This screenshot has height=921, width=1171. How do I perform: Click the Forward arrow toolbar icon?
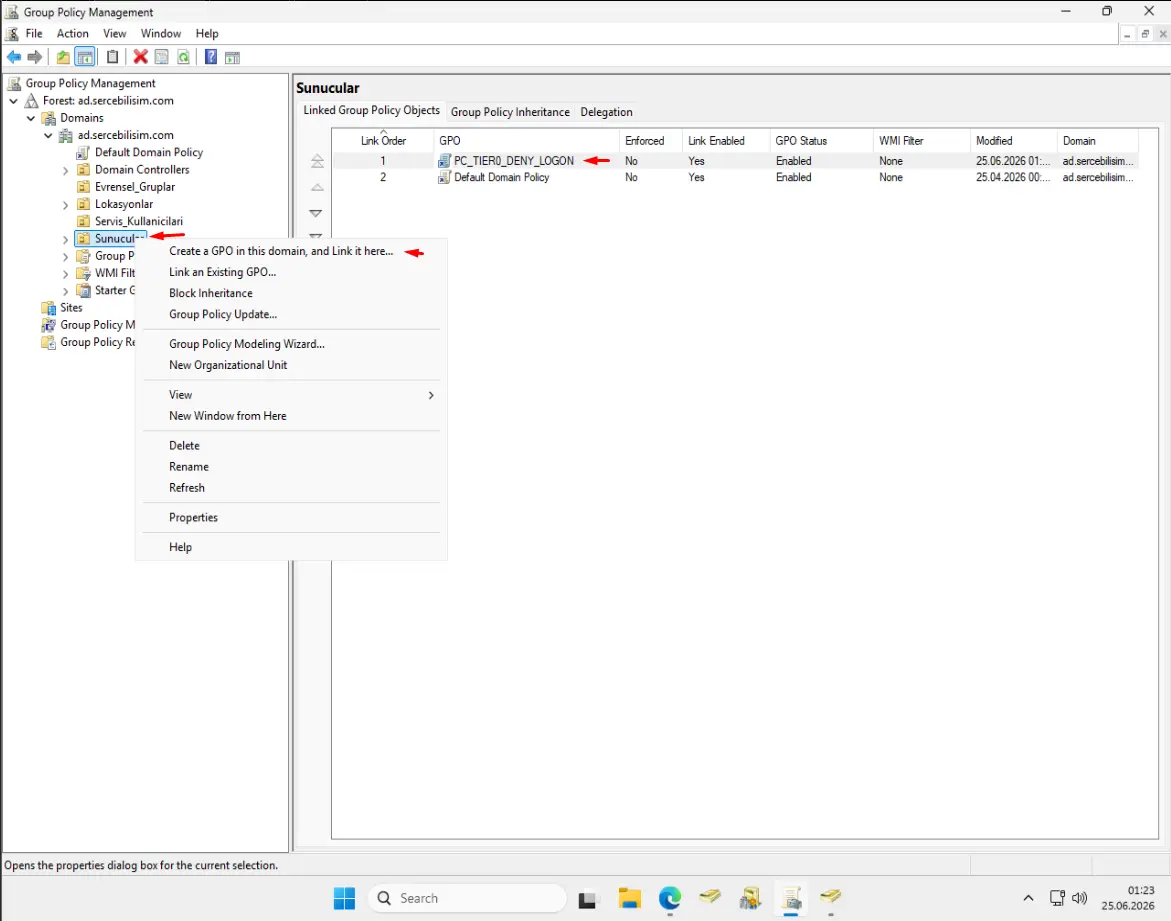coord(34,57)
